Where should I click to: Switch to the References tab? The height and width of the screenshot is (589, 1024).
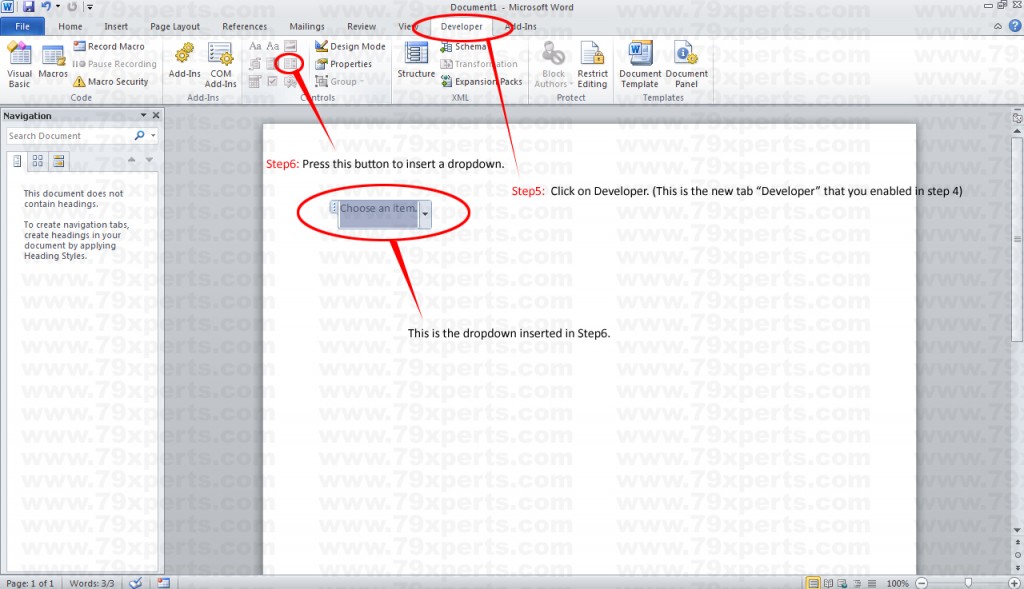pyautogui.click(x=244, y=27)
